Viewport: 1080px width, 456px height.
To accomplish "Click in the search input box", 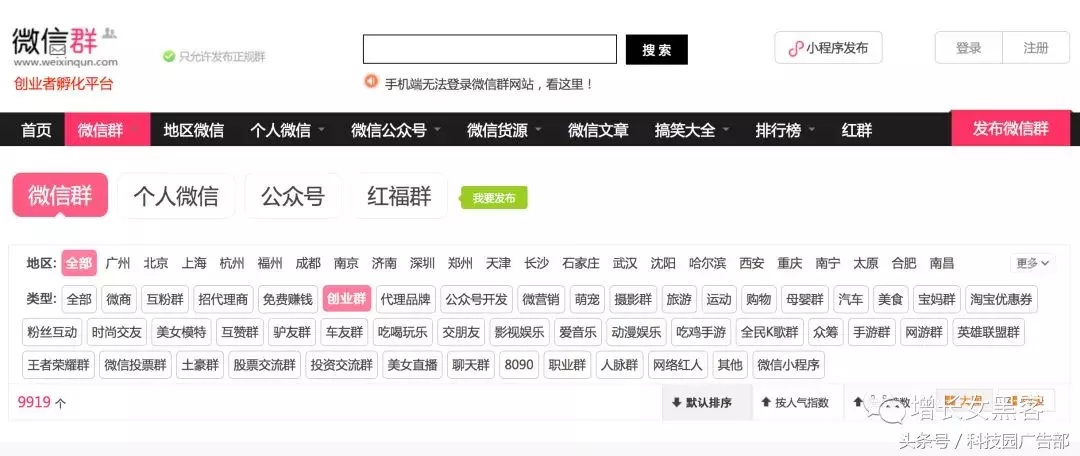I will [x=490, y=50].
